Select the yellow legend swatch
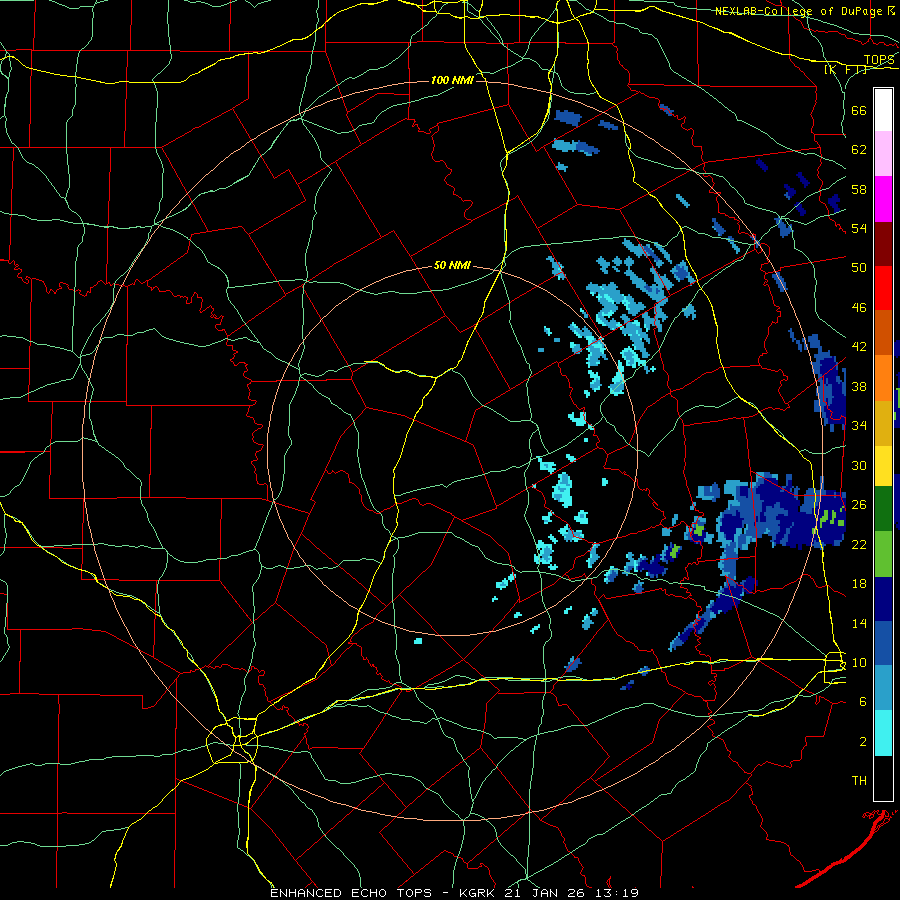This screenshot has height=900, width=900. coord(883,465)
